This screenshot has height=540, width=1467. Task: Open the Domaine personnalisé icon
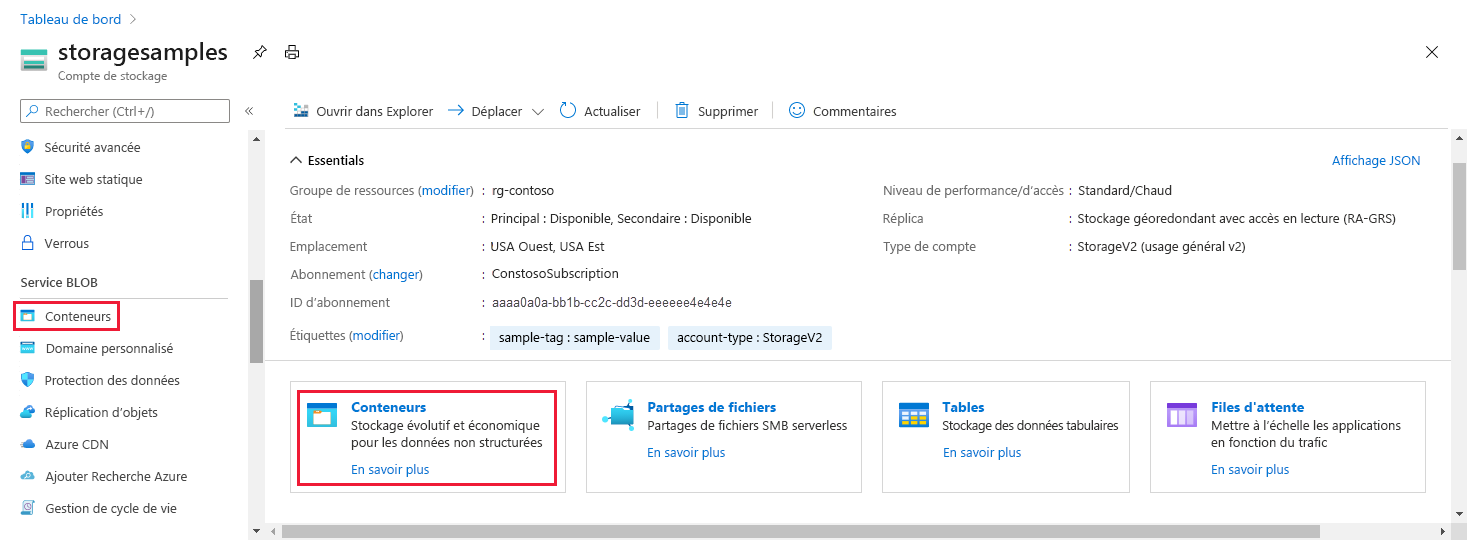28,348
